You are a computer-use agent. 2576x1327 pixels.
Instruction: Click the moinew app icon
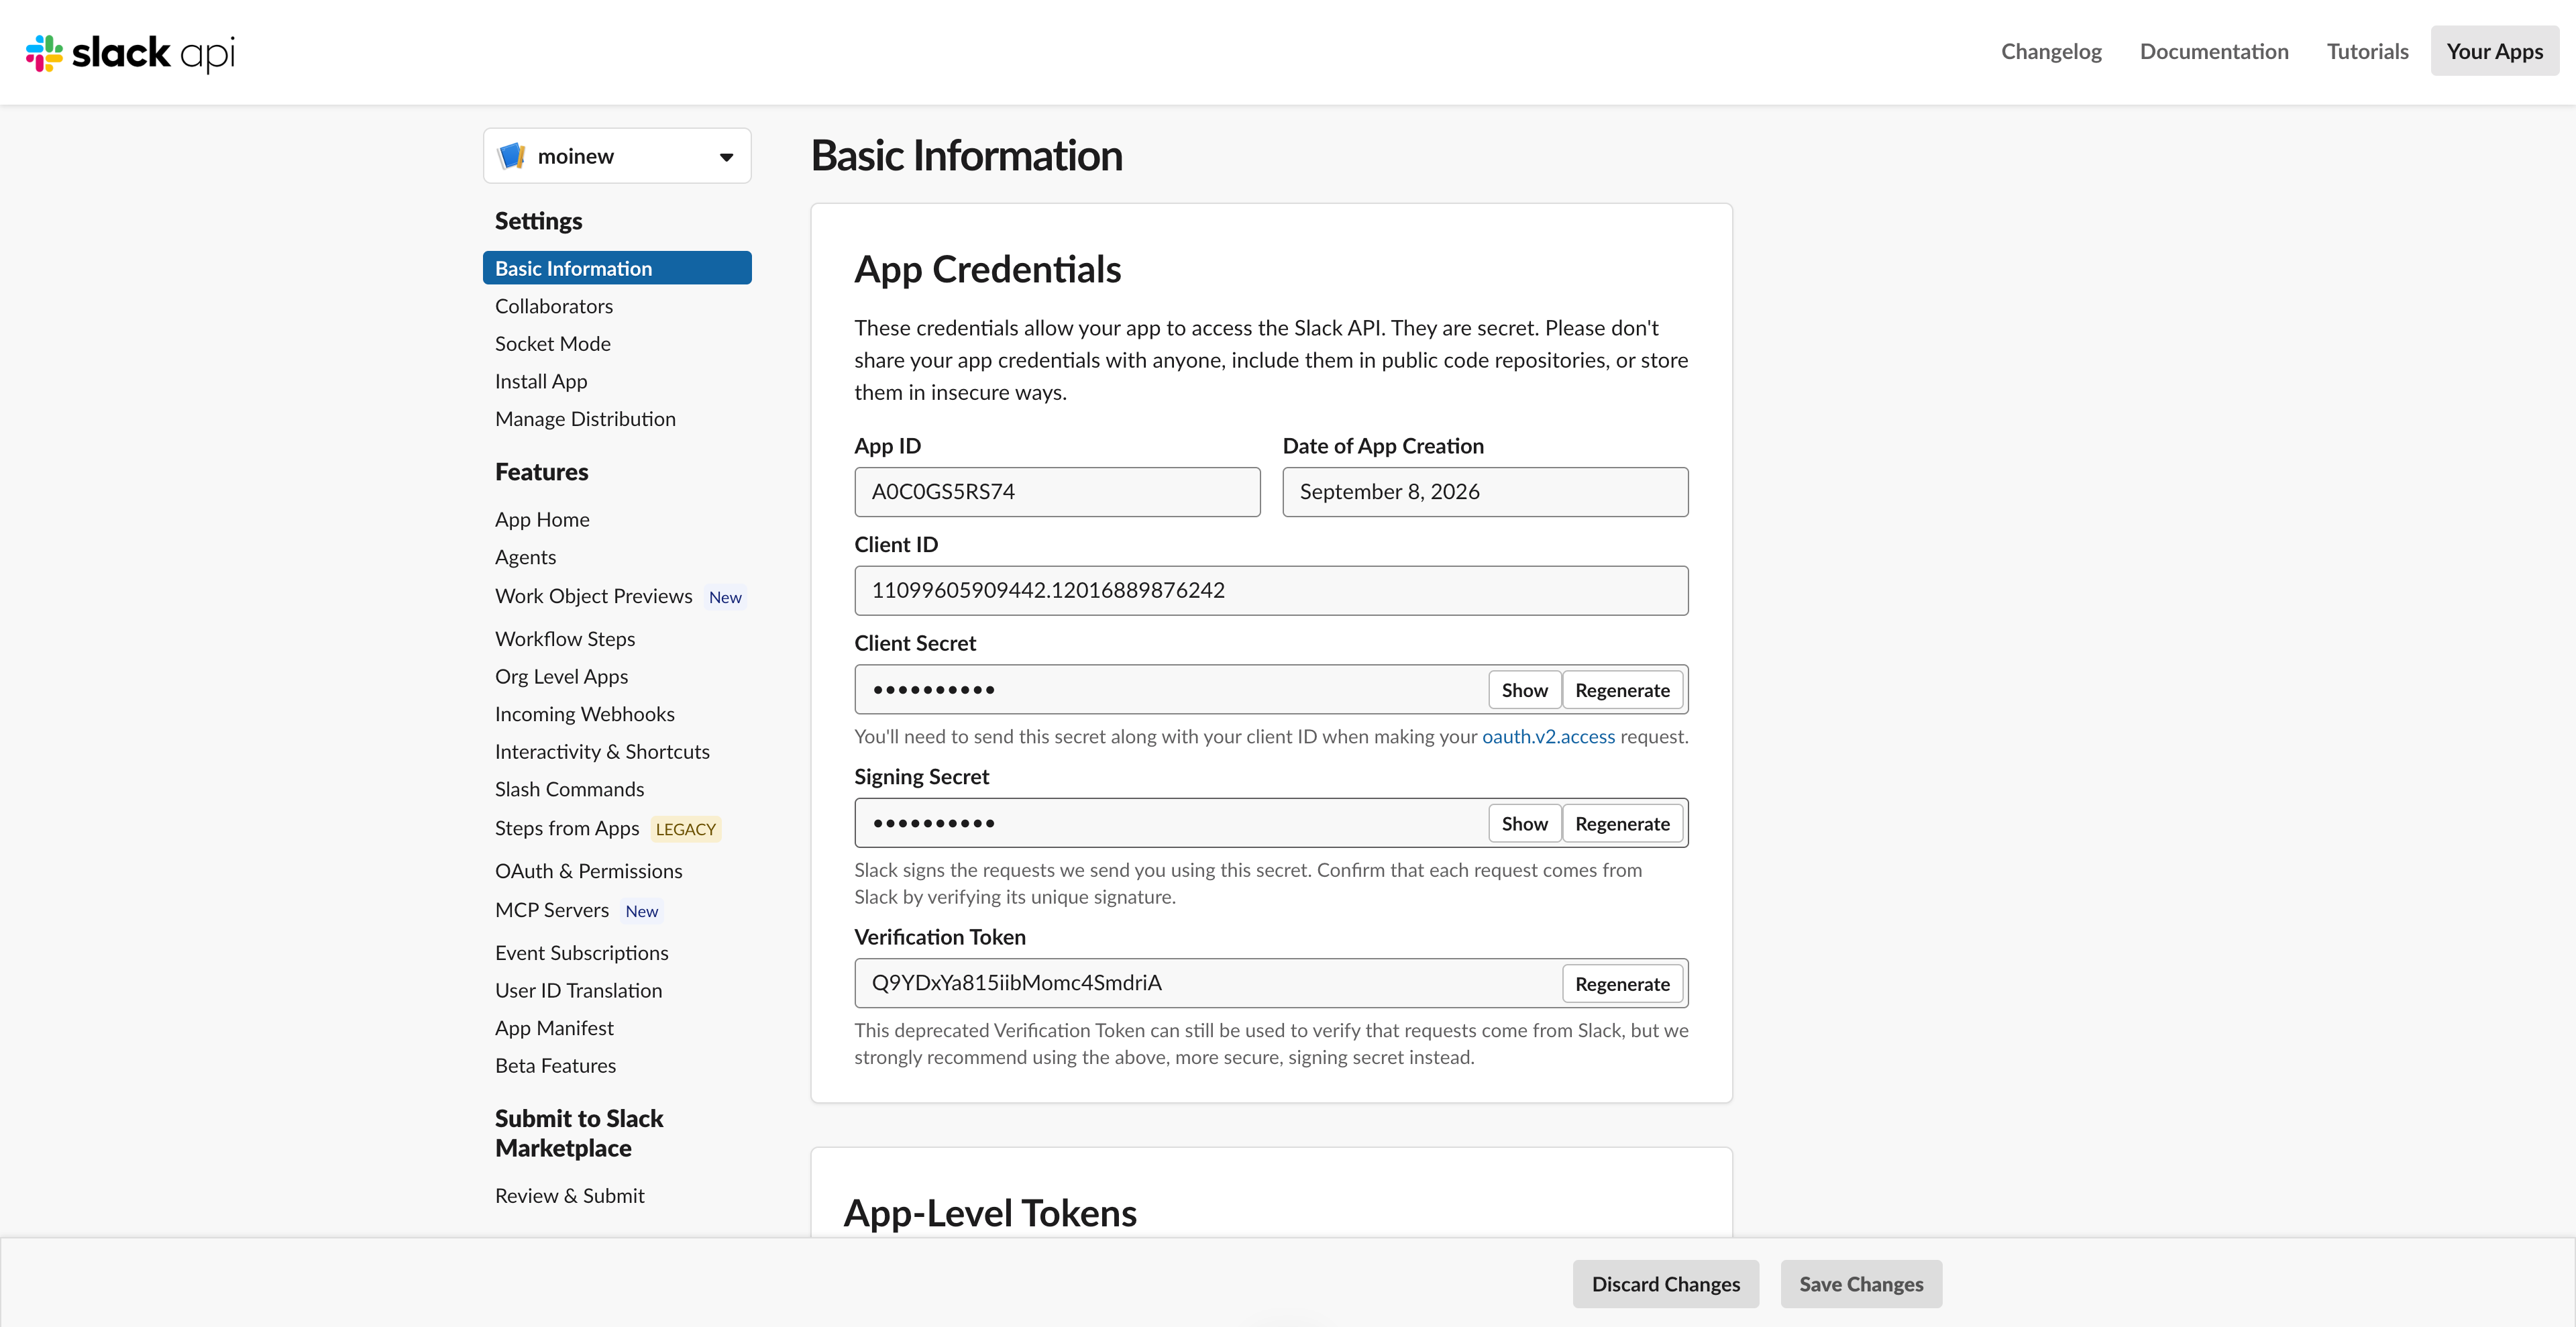(512, 156)
